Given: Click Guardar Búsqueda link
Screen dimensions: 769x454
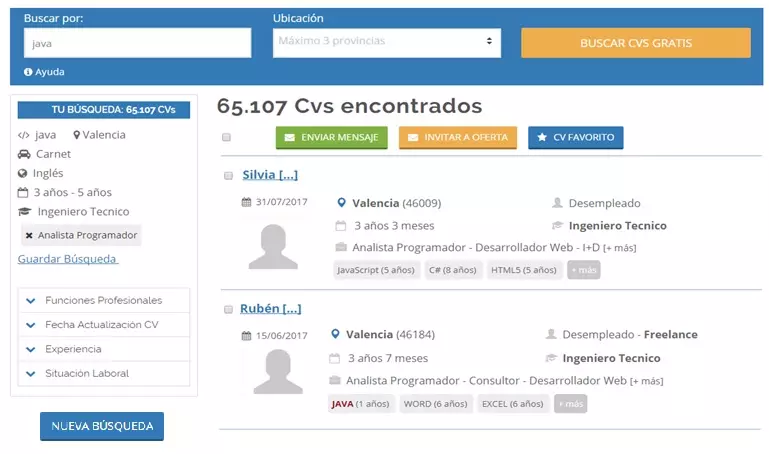Looking at the screenshot, I should 68,259.
